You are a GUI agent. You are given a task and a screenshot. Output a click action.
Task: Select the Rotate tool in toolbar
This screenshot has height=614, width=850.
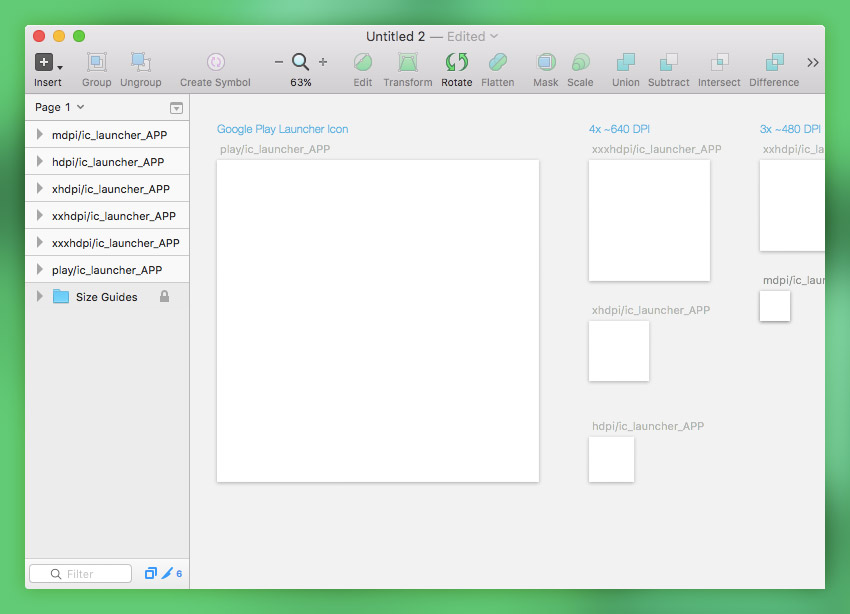456,63
